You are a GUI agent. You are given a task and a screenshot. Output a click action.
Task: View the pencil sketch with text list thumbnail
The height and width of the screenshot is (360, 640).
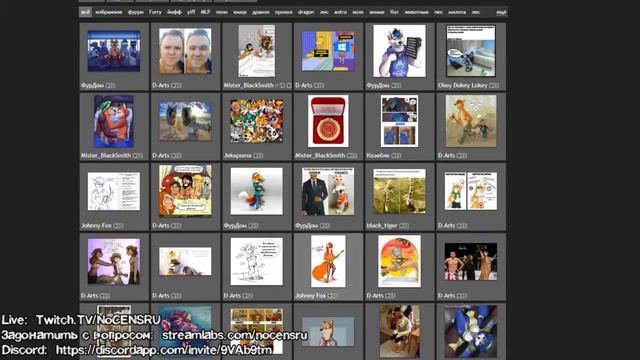[114, 191]
